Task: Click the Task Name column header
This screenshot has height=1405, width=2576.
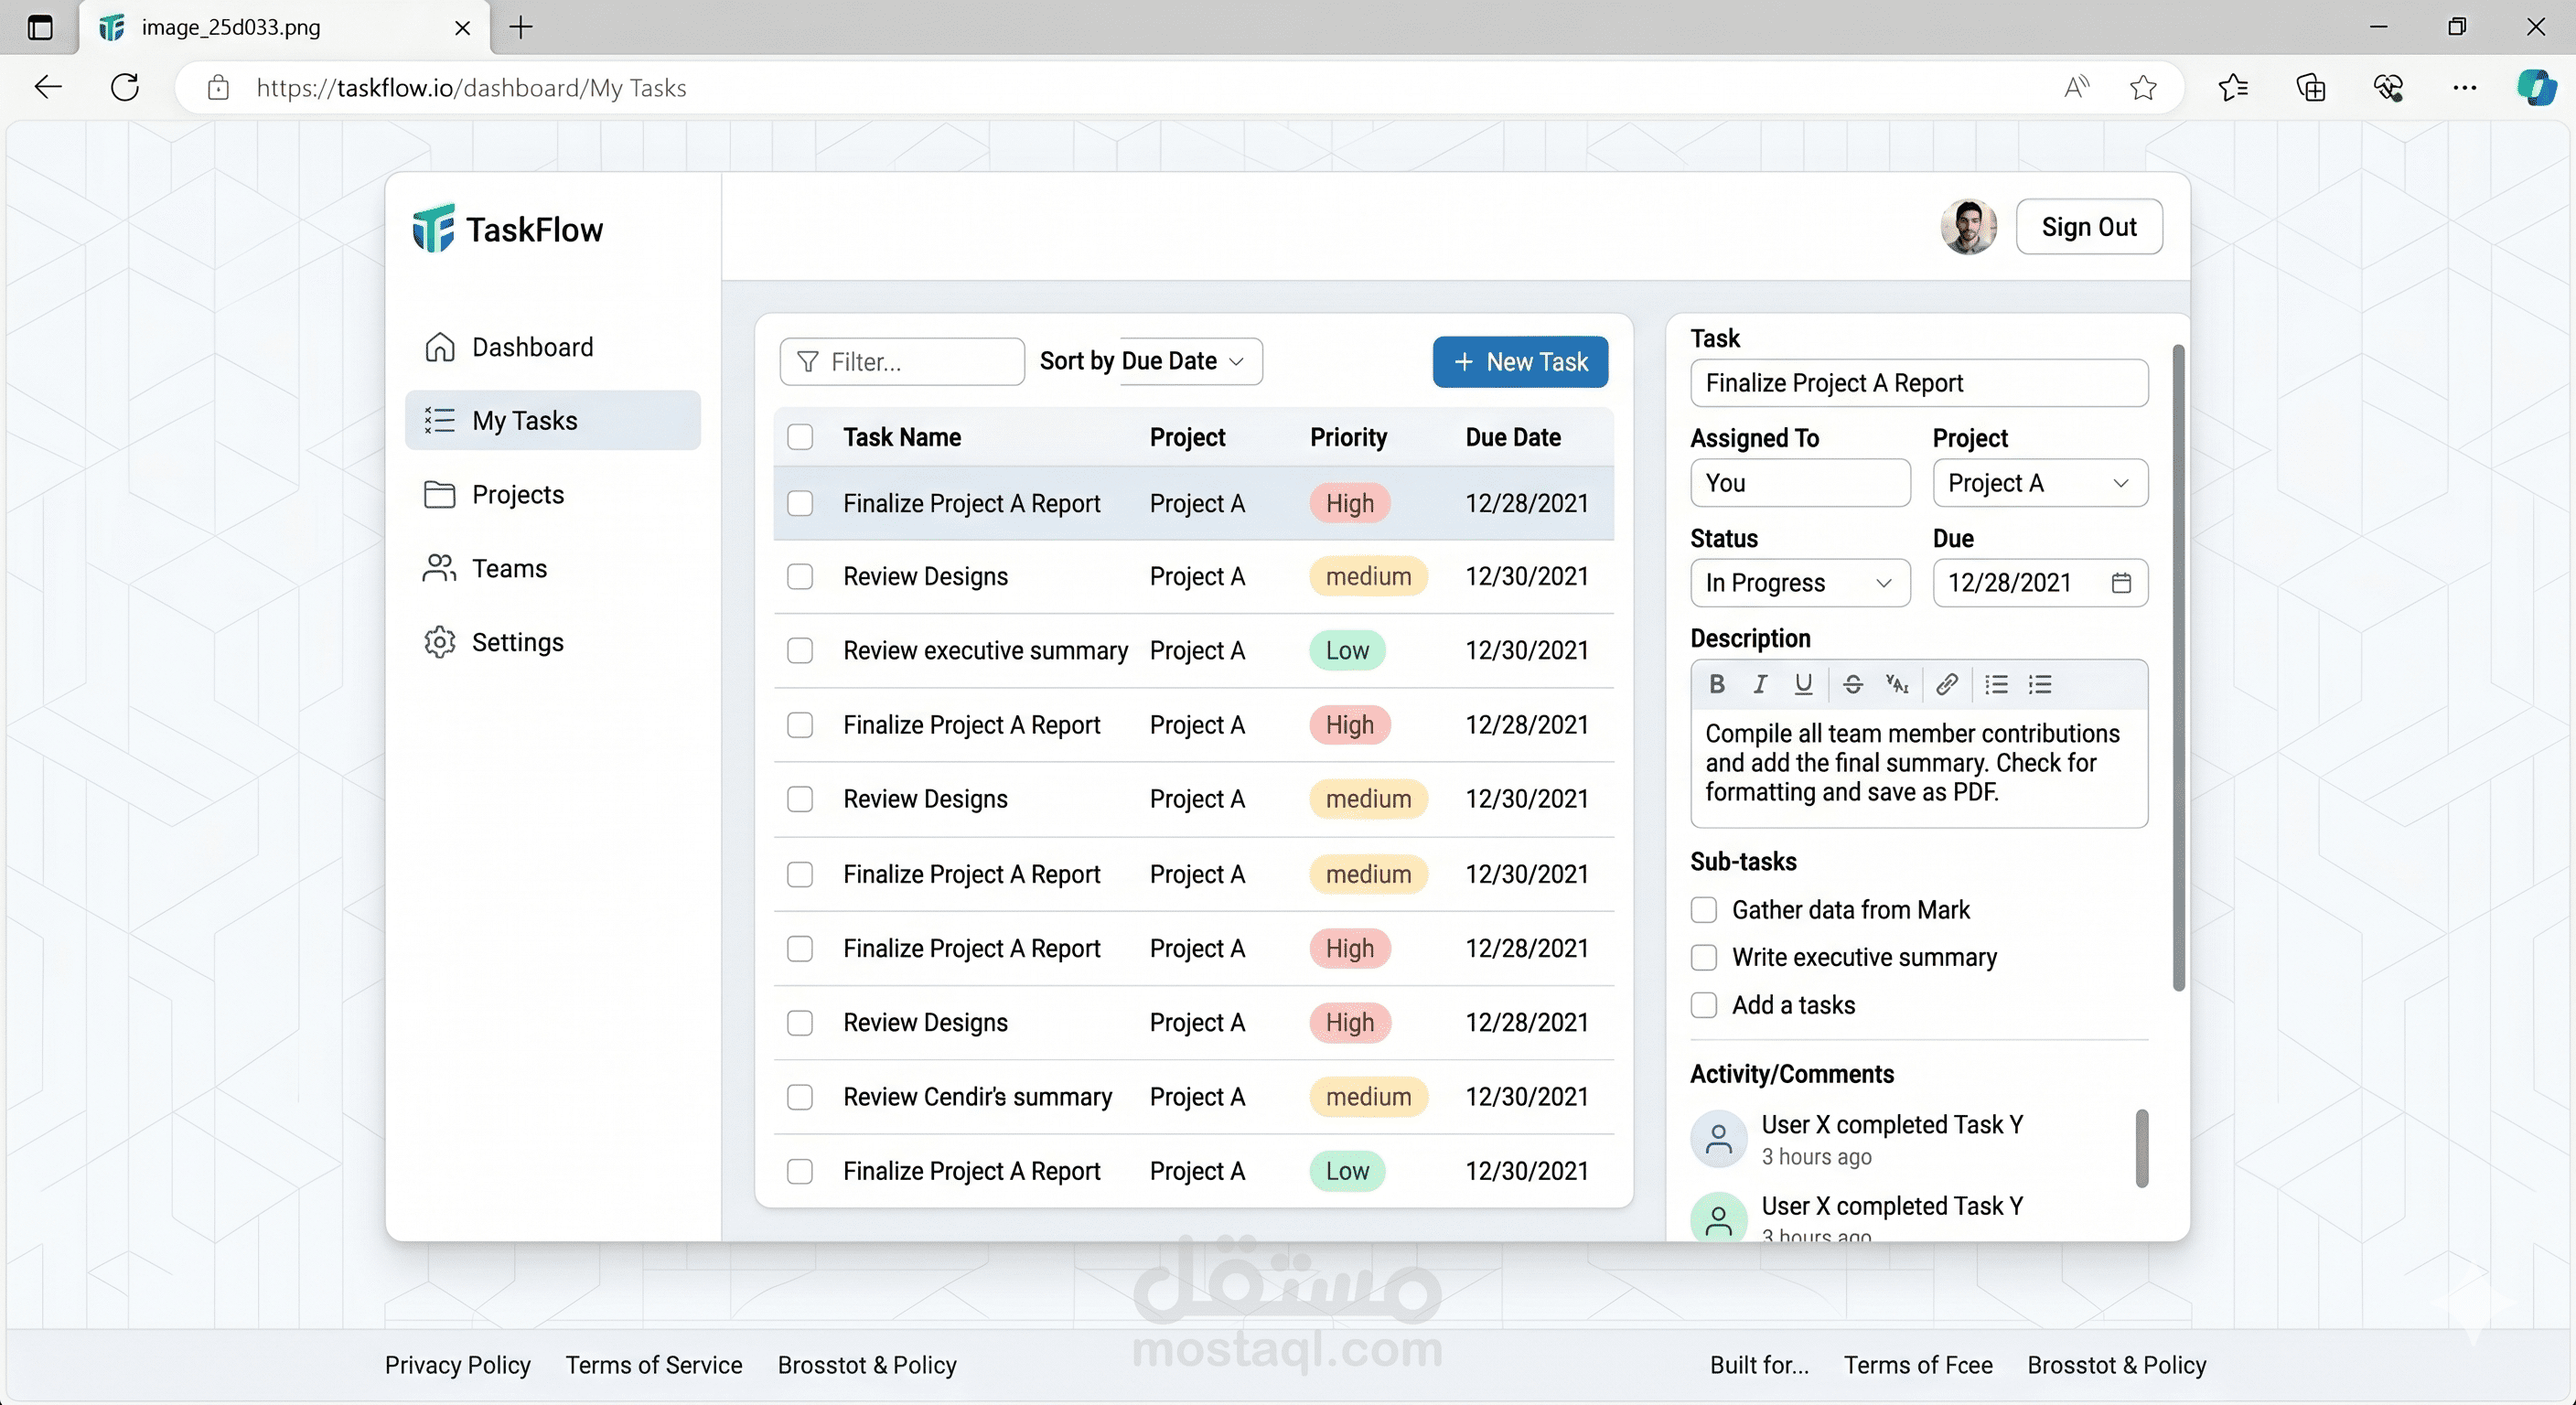Action: coord(902,437)
